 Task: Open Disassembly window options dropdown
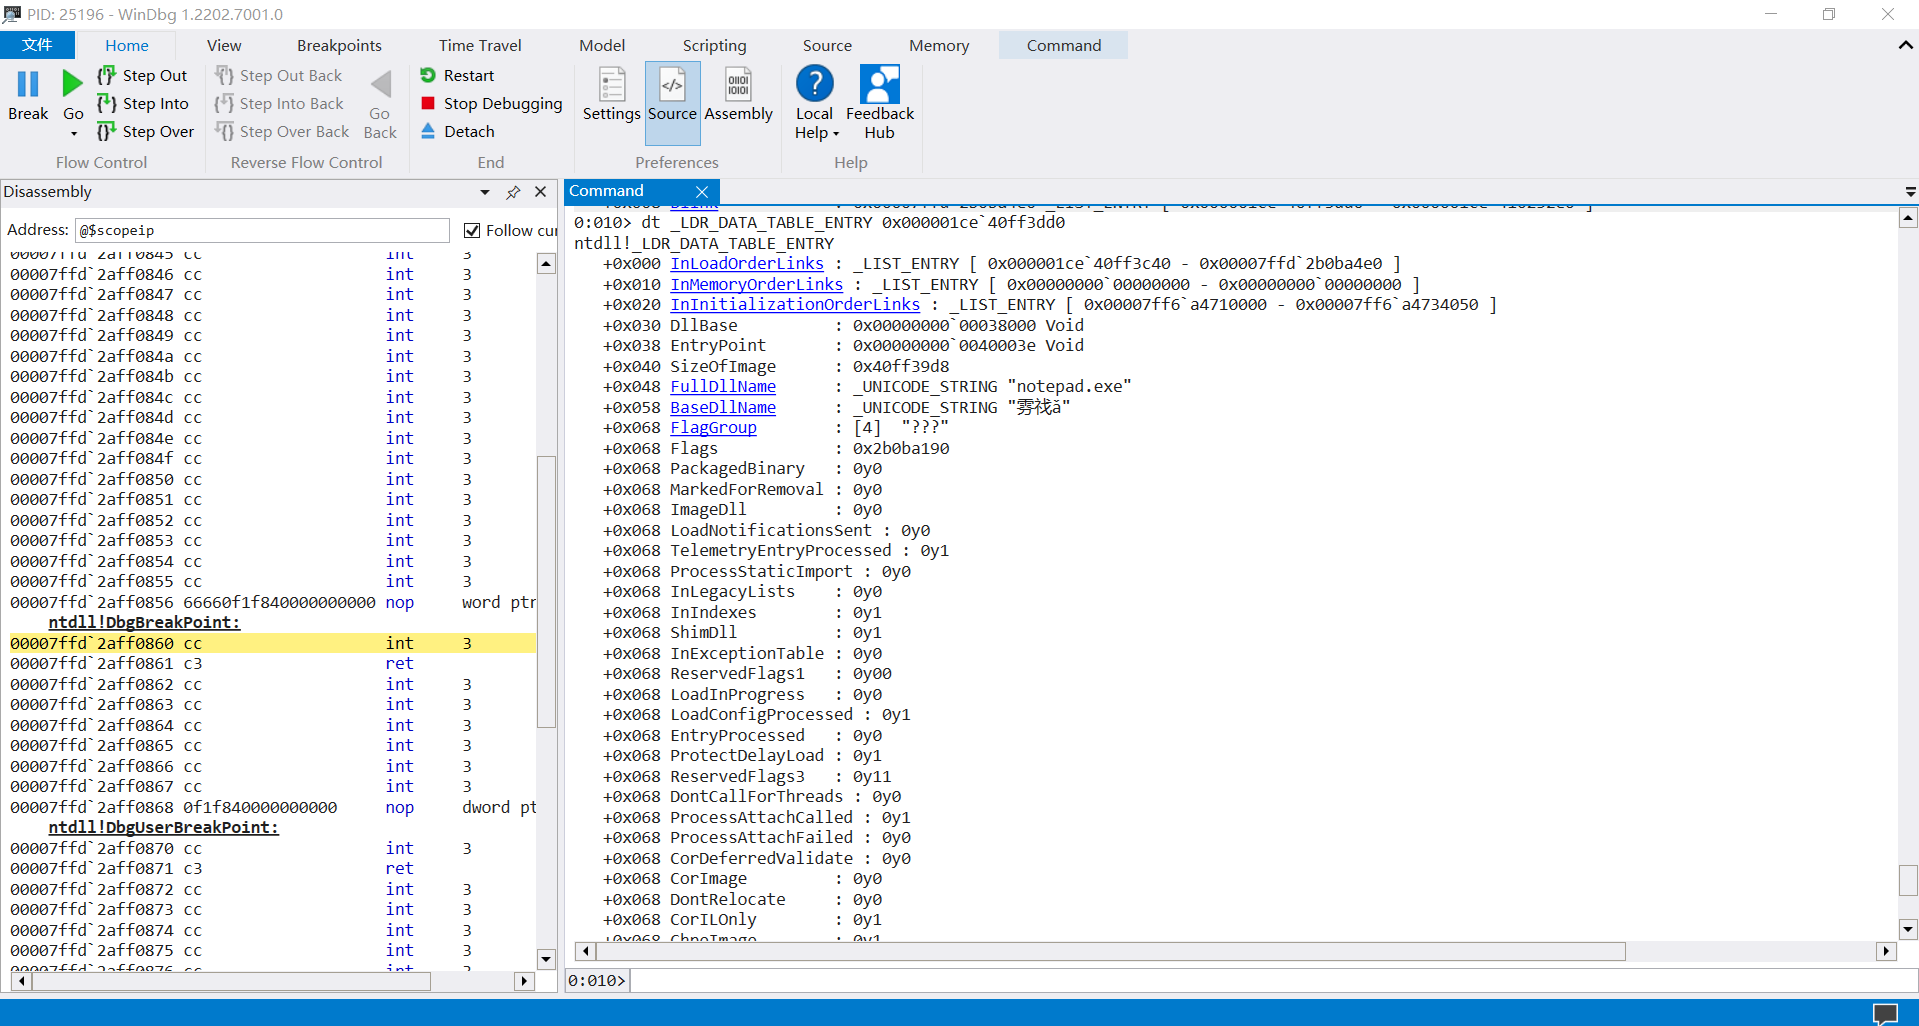[x=485, y=192]
